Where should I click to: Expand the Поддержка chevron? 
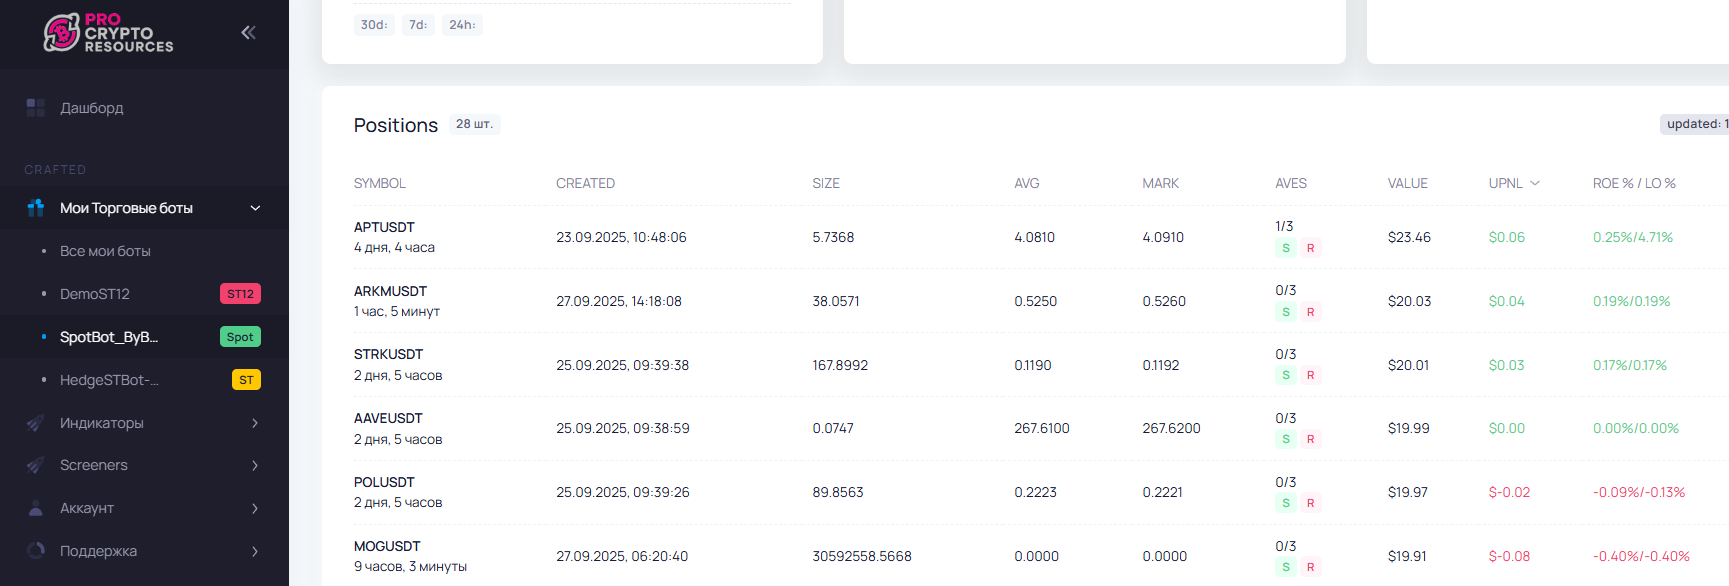coord(255,551)
